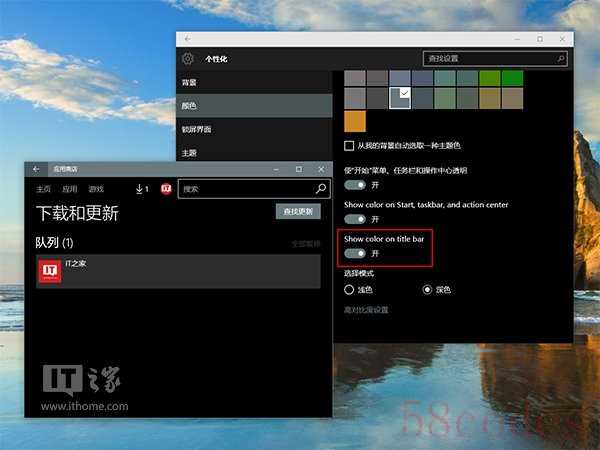Open 颜色 section in Settings sidebar

(254, 106)
